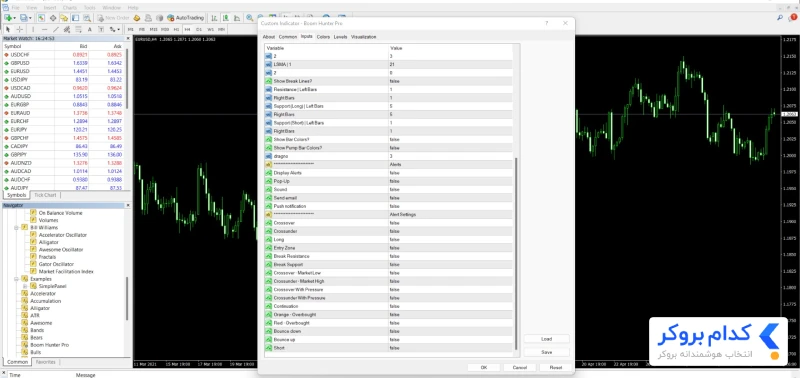This screenshot has height=378, width=800.
Task: Click the Cancel button
Action: (519, 367)
